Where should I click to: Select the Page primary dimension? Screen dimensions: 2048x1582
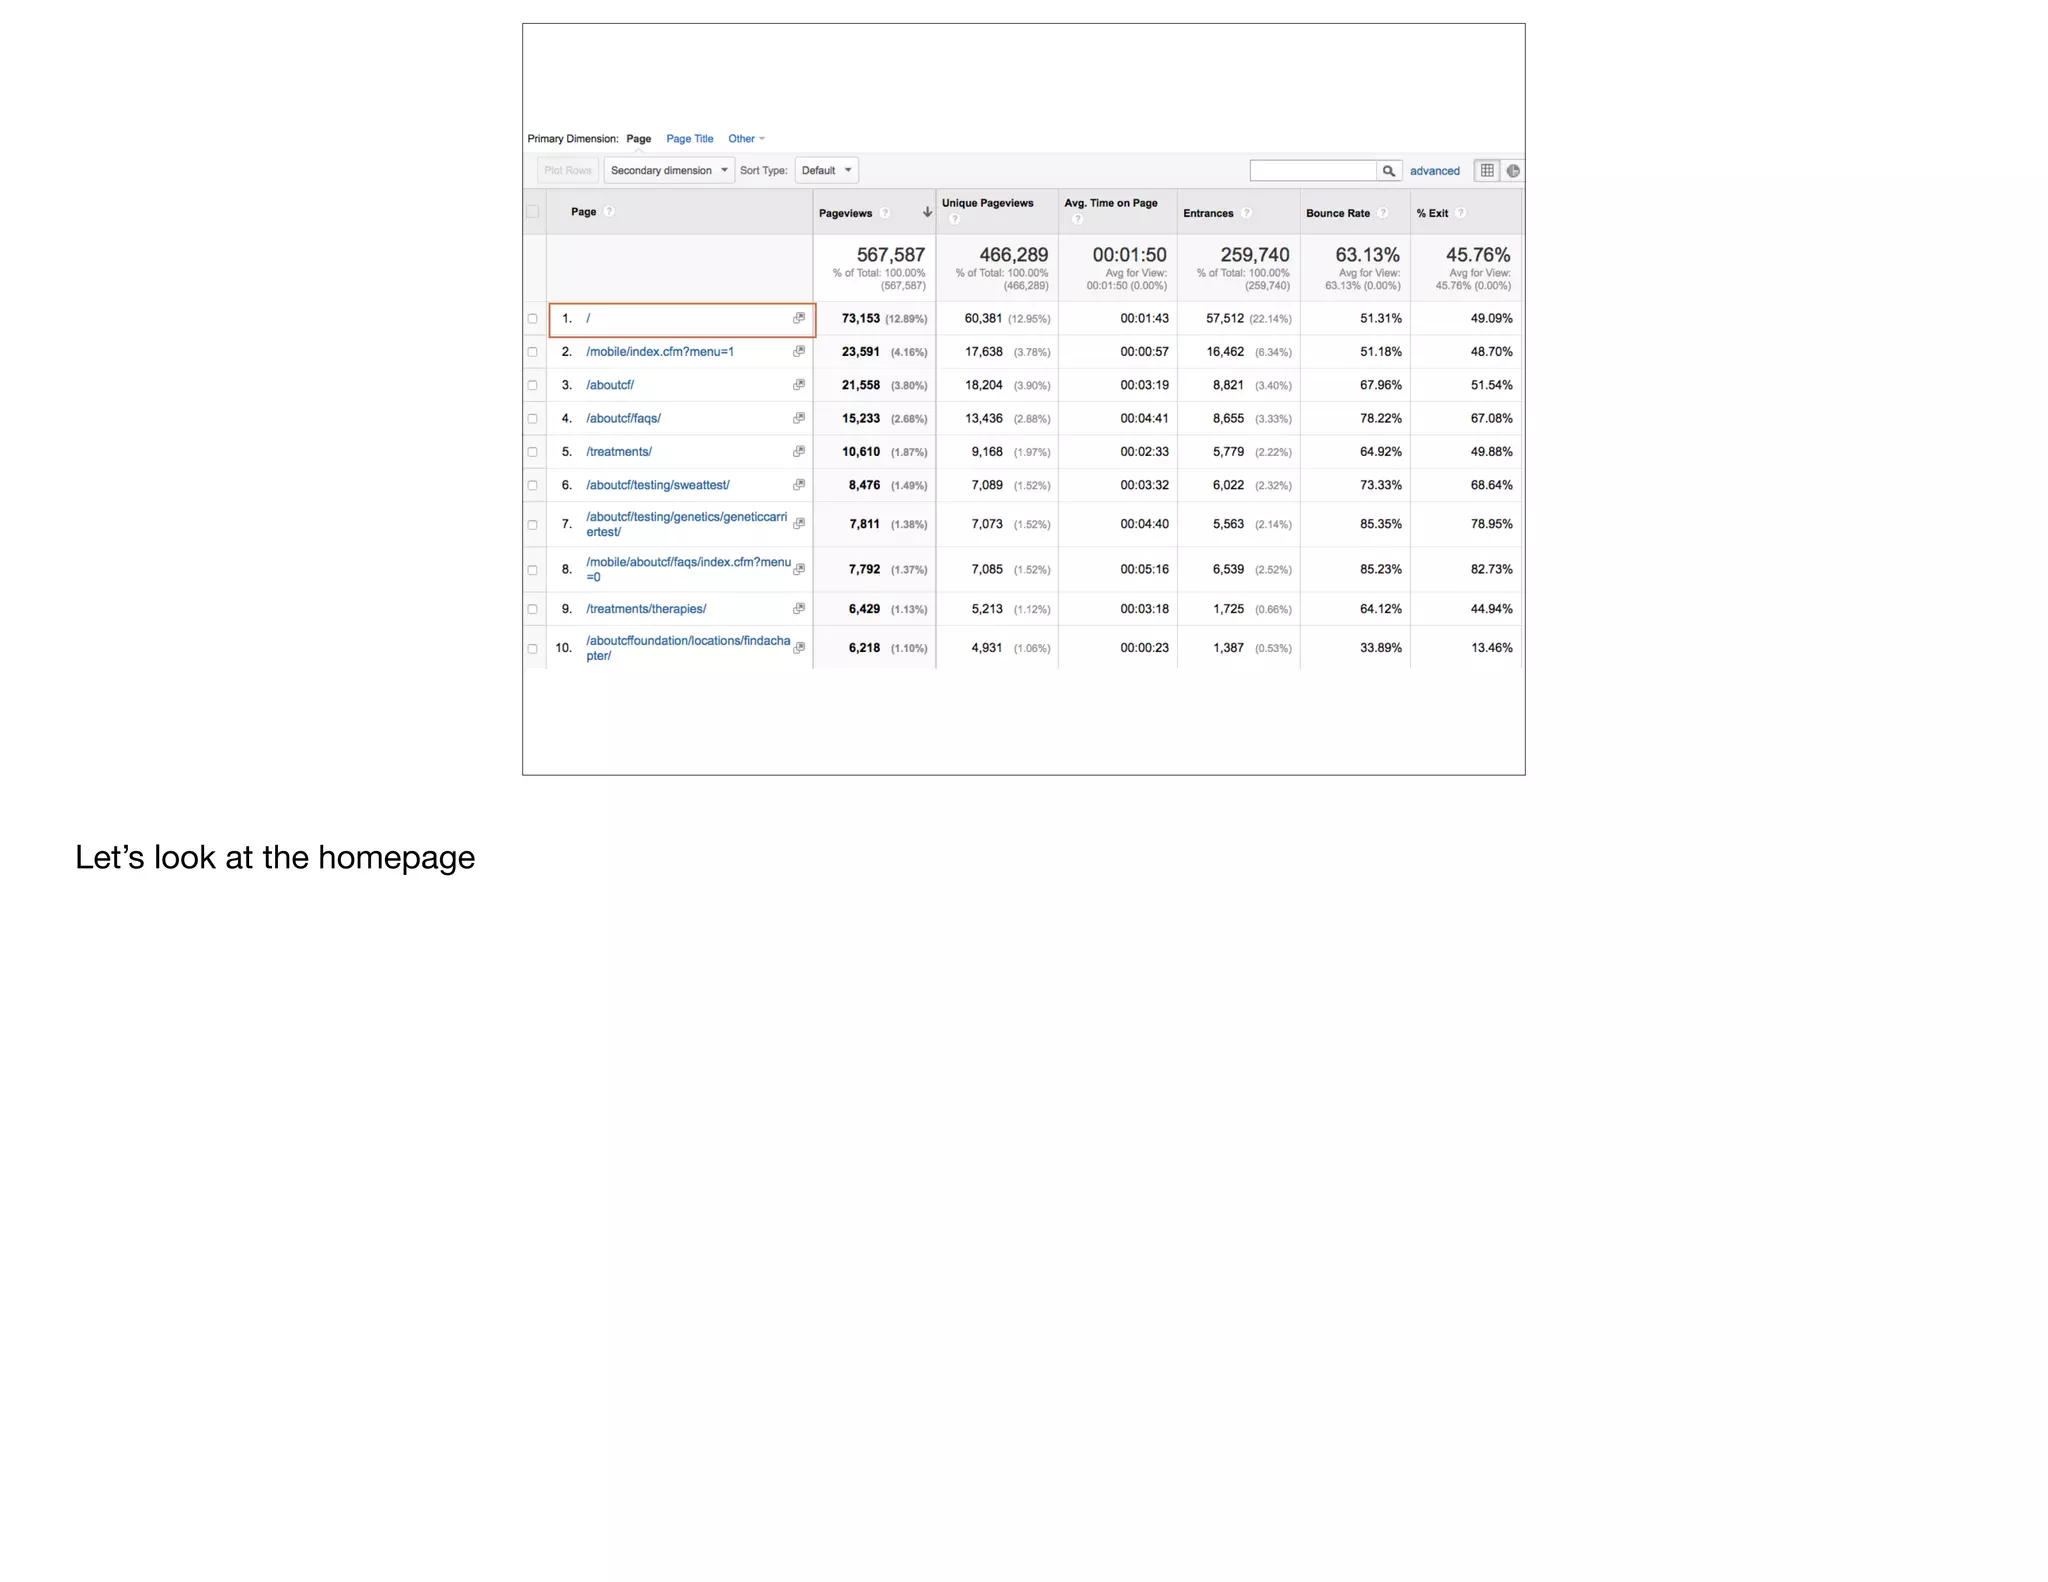638,139
